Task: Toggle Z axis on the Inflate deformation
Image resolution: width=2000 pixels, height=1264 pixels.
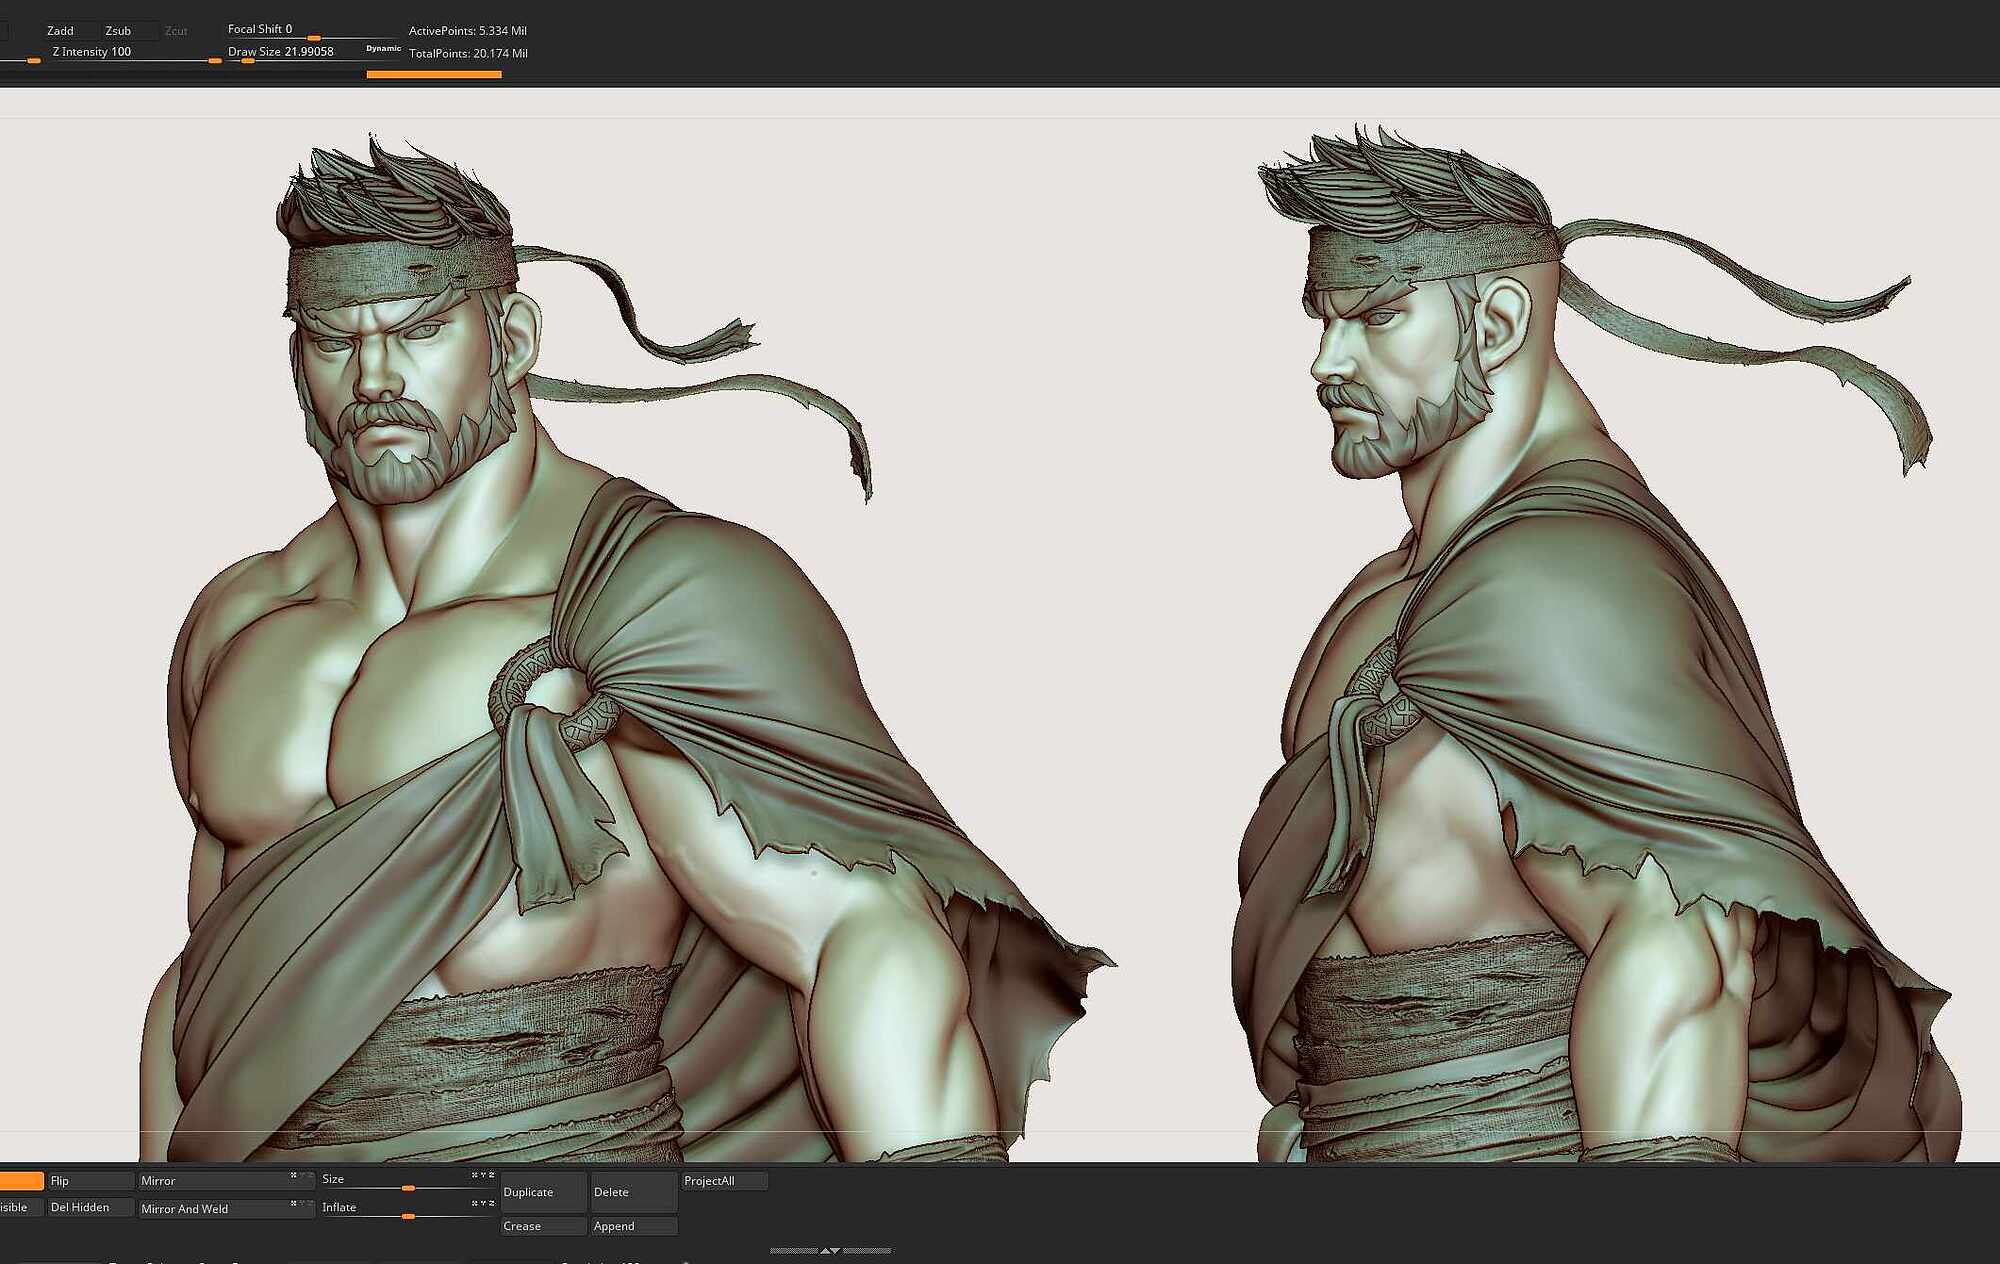Action: (489, 1204)
